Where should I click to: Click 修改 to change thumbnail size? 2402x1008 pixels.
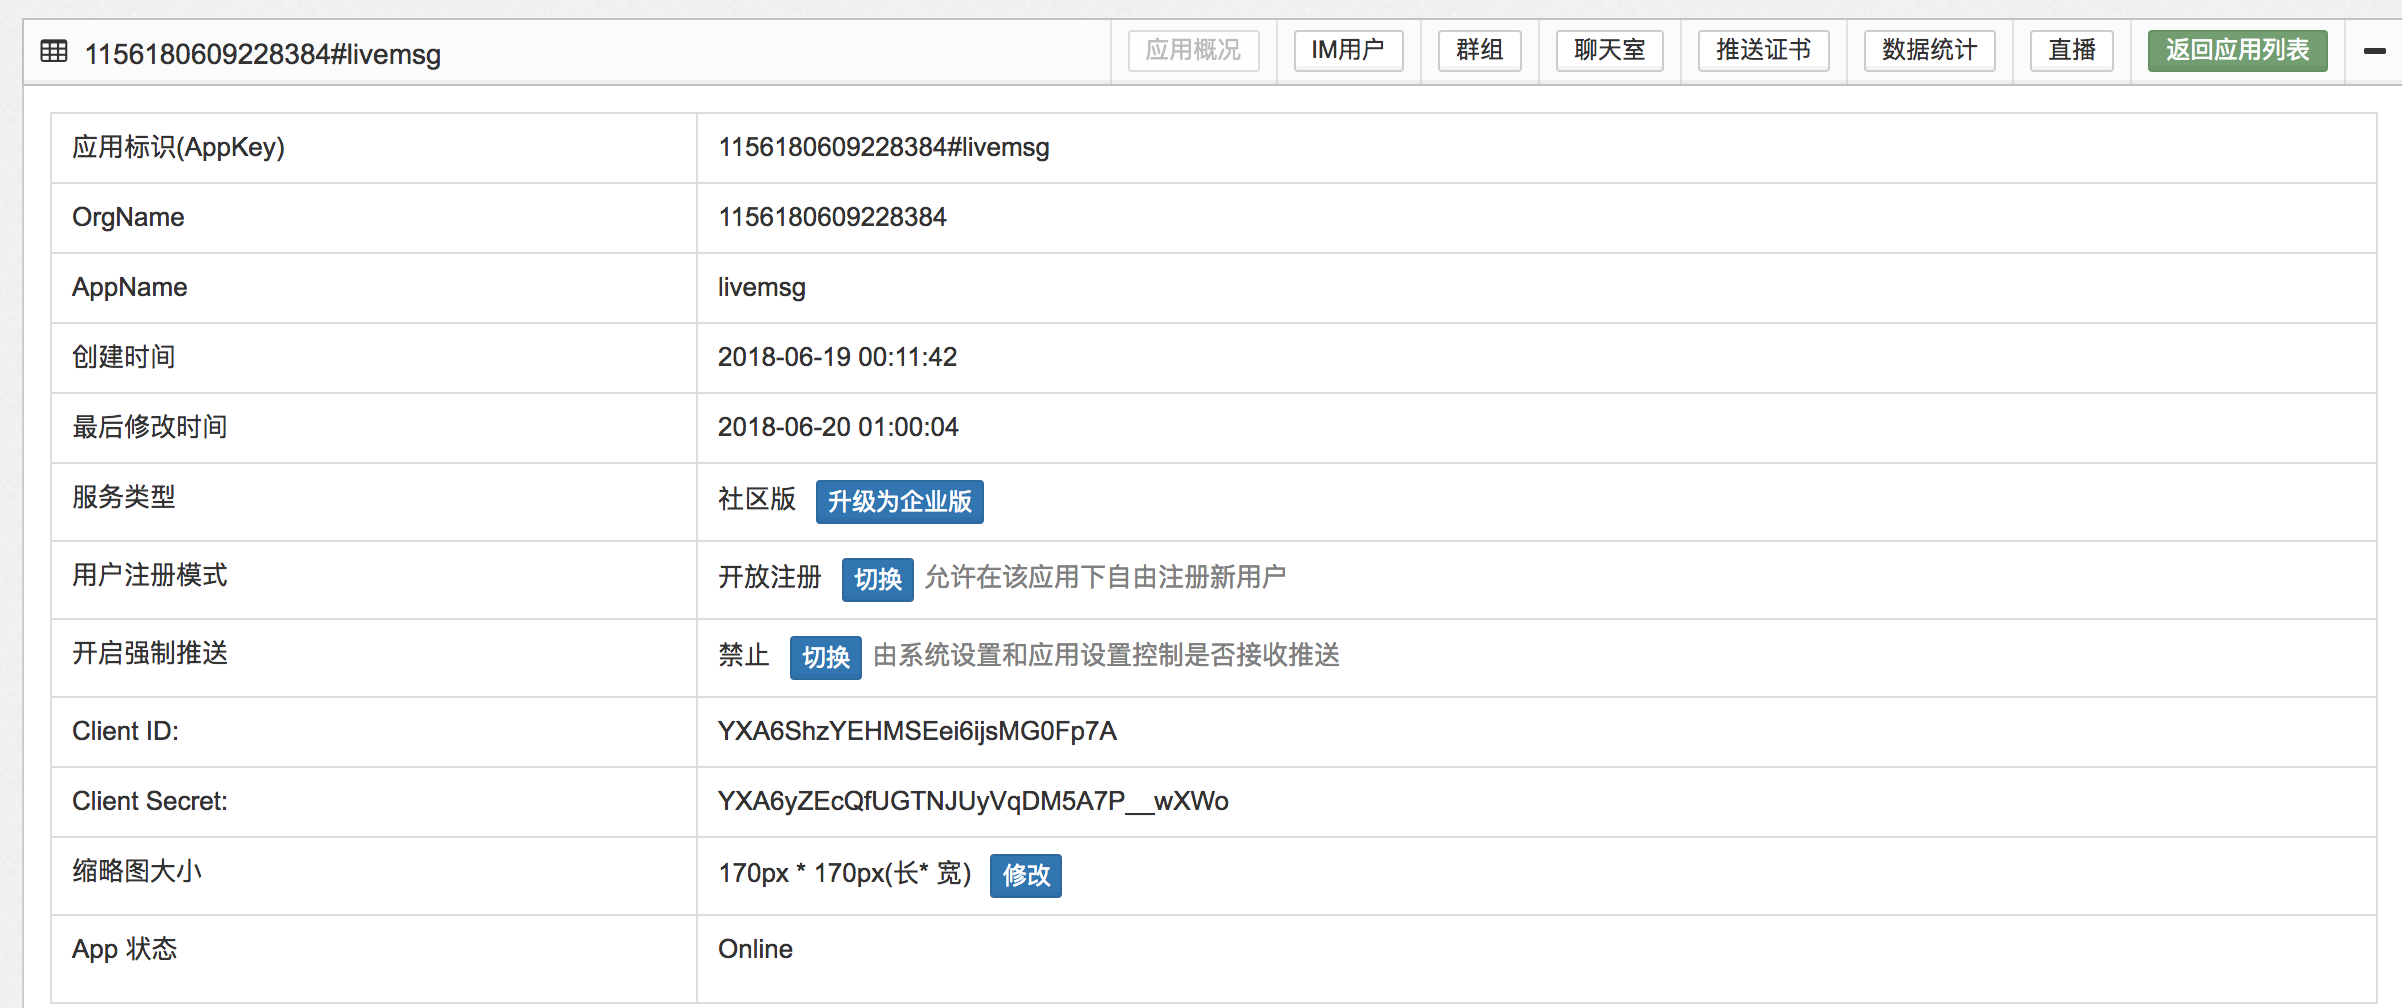click(1025, 875)
